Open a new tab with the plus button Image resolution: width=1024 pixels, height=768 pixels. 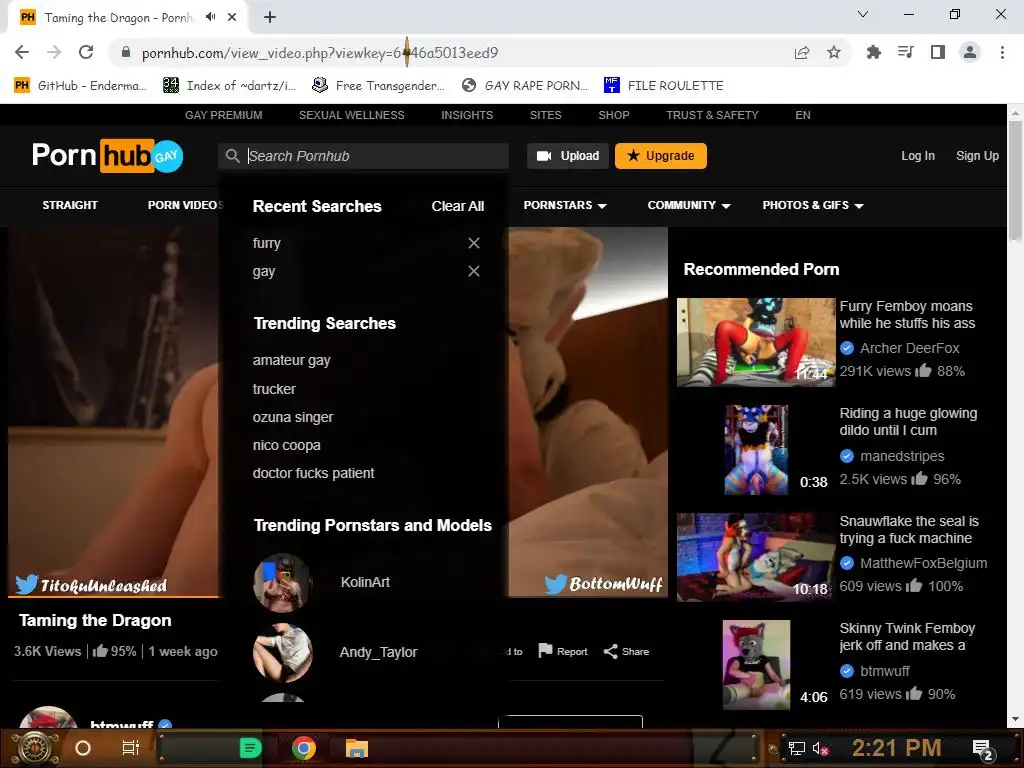click(270, 17)
